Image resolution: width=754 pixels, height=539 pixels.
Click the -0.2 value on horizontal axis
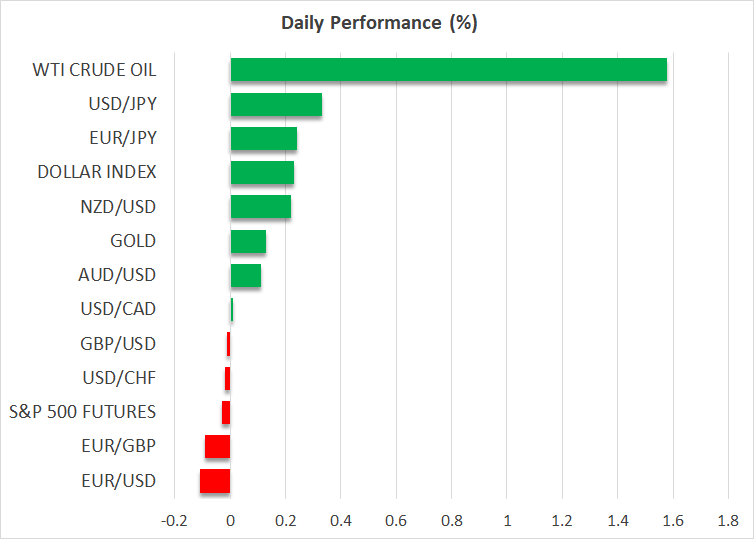[174, 521]
